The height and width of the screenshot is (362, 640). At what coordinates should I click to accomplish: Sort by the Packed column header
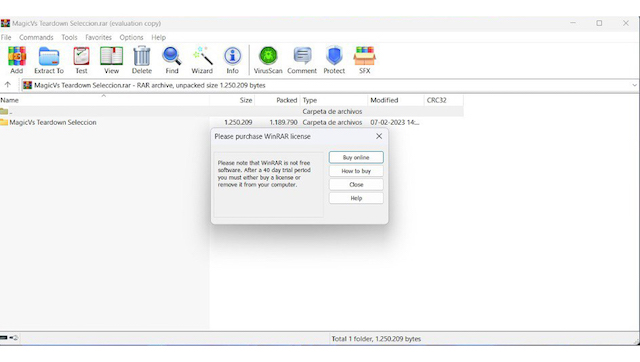[278, 100]
